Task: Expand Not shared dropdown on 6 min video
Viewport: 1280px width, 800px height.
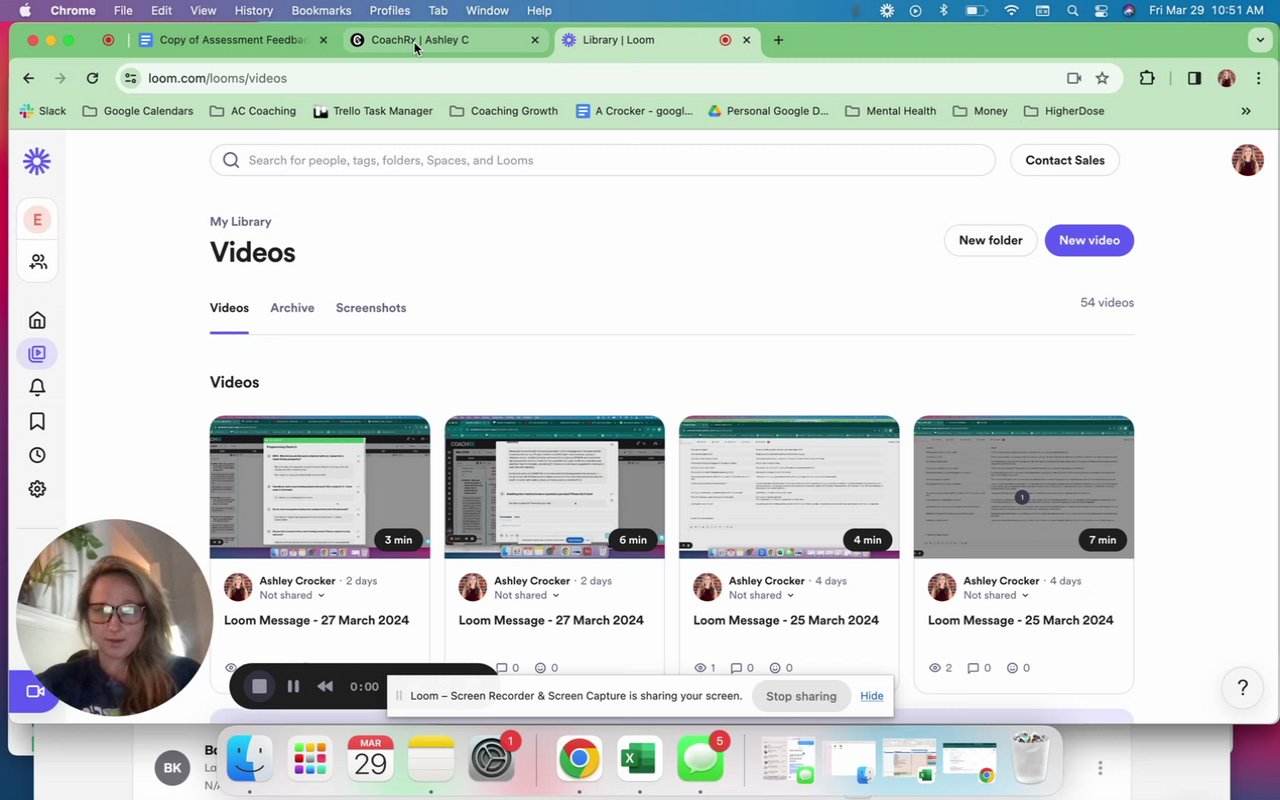Action: pos(527,595)
